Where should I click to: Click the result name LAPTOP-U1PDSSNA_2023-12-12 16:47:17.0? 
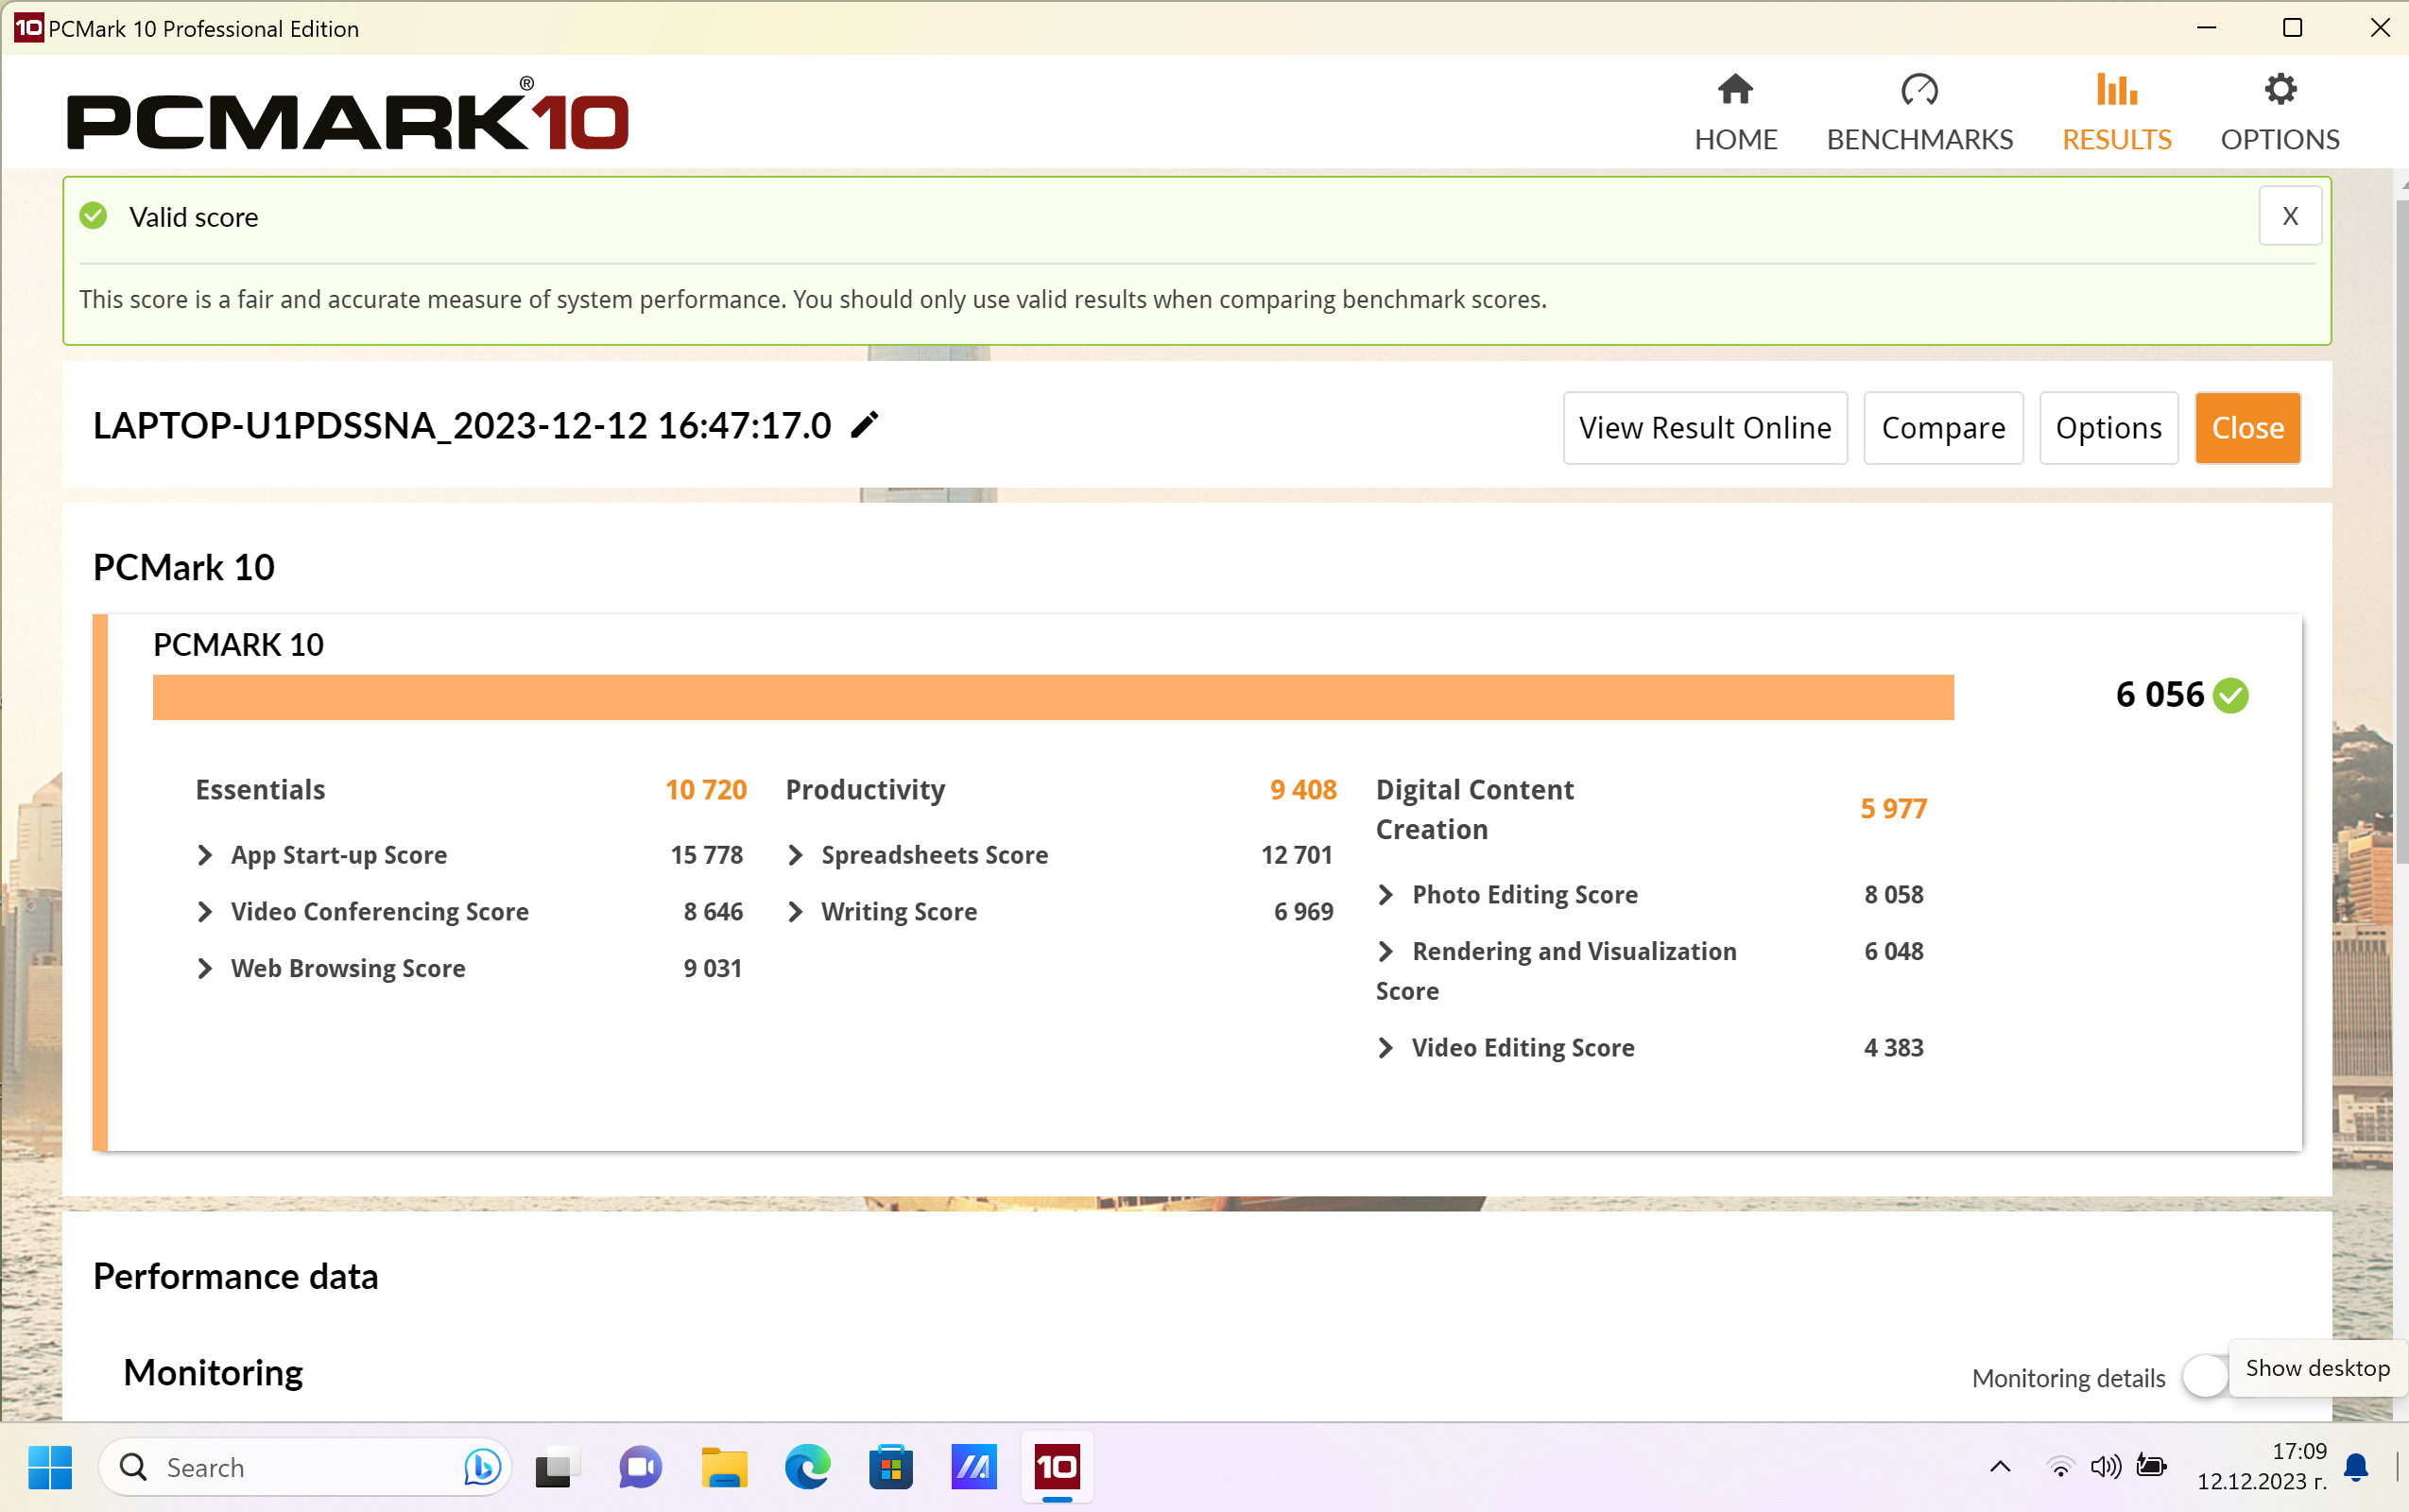pos(462,426)
